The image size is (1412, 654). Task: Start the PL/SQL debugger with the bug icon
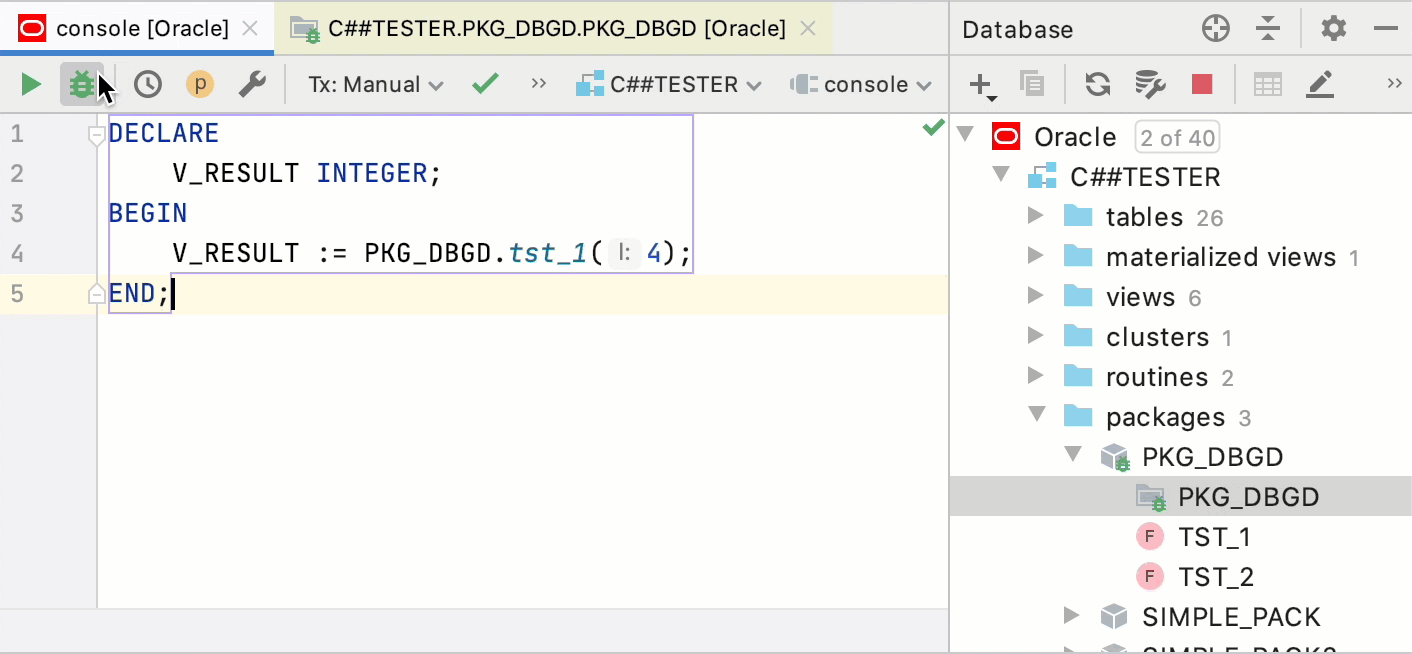pyautogui.click(x=81, y=84)
